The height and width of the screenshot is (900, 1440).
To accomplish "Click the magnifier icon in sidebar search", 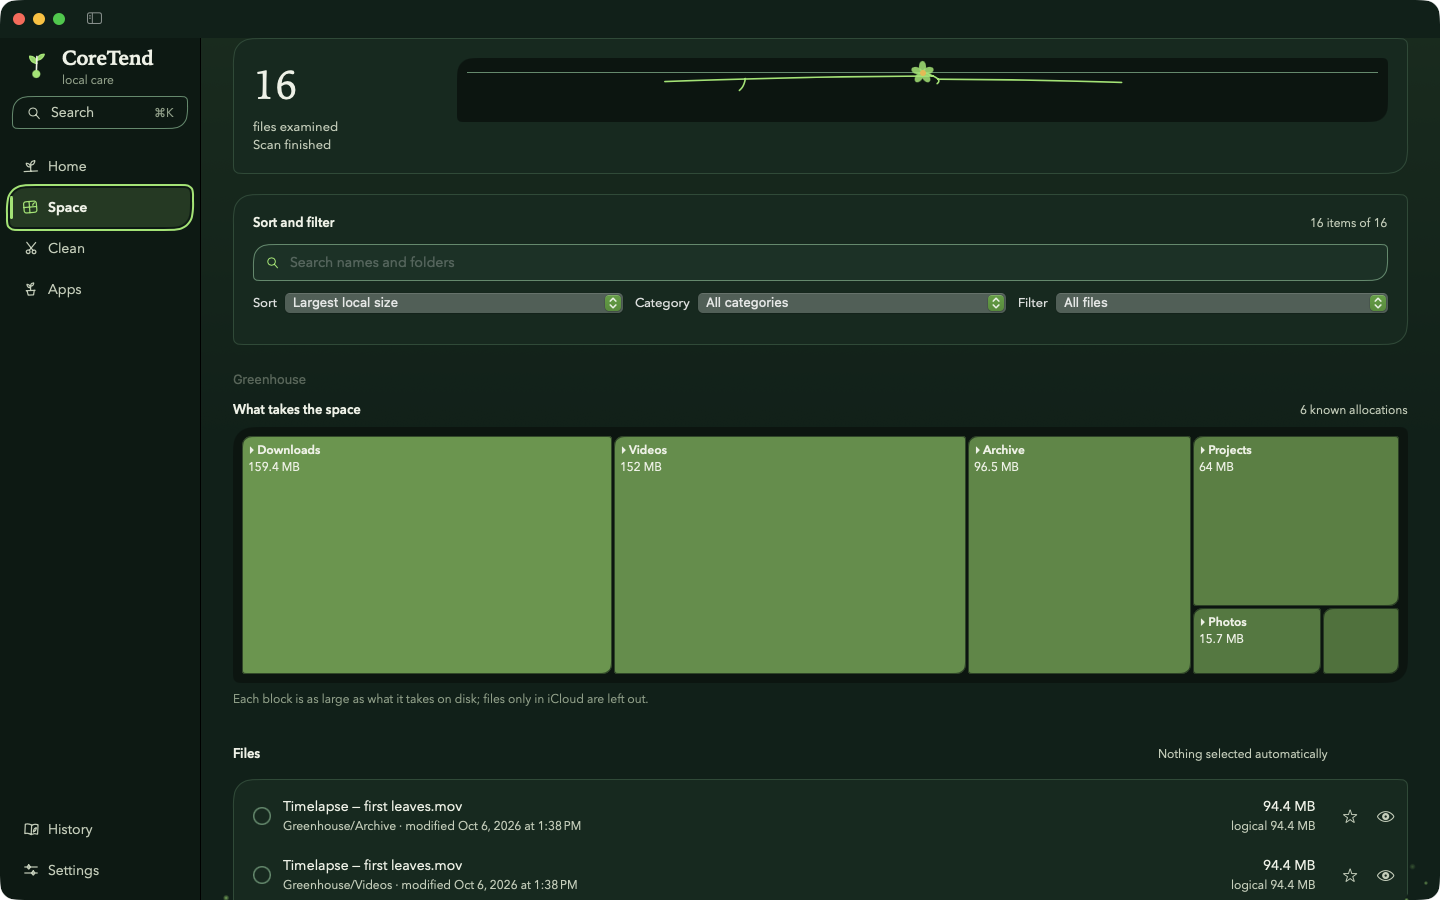I will 34,113.
